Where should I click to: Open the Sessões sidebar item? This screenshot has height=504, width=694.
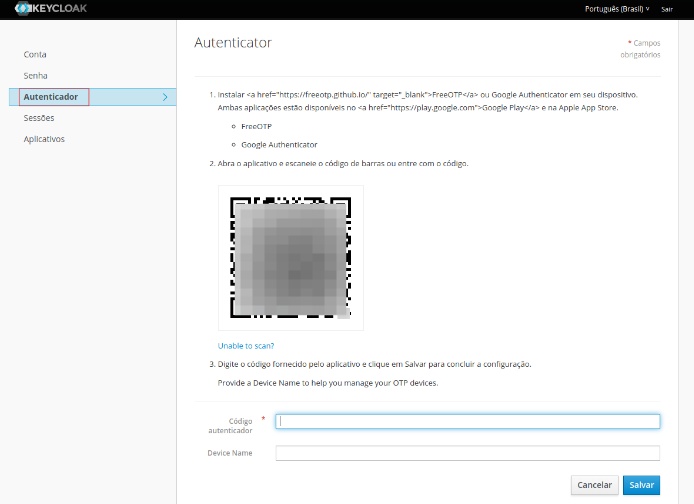(39, 118)
